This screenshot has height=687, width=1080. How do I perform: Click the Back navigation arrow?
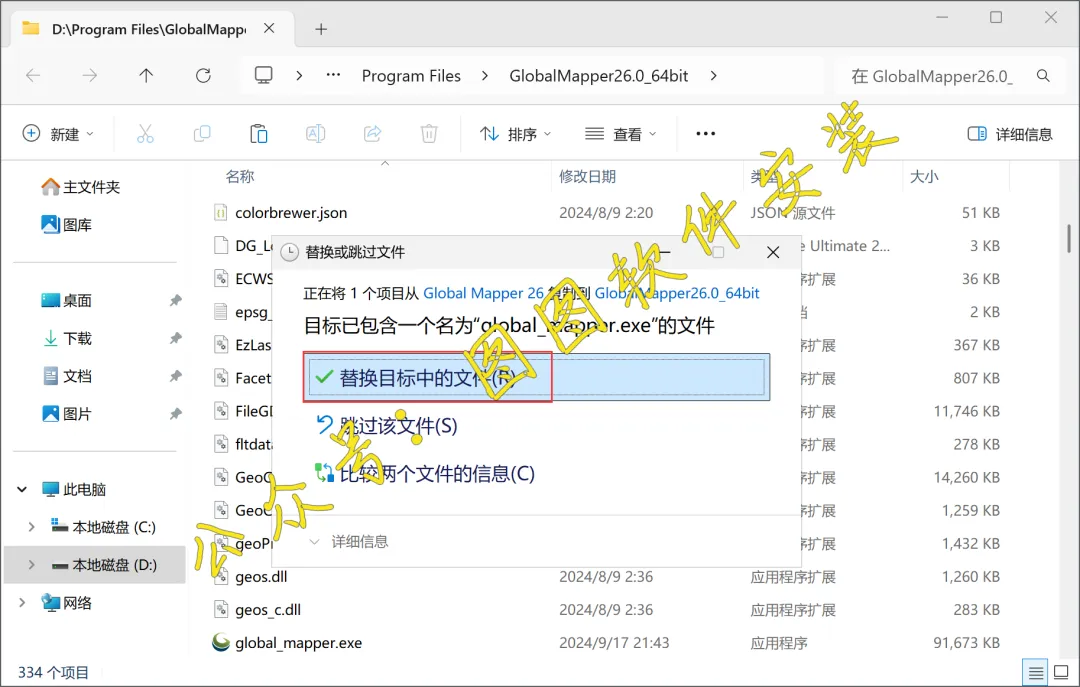coord(33,76)
